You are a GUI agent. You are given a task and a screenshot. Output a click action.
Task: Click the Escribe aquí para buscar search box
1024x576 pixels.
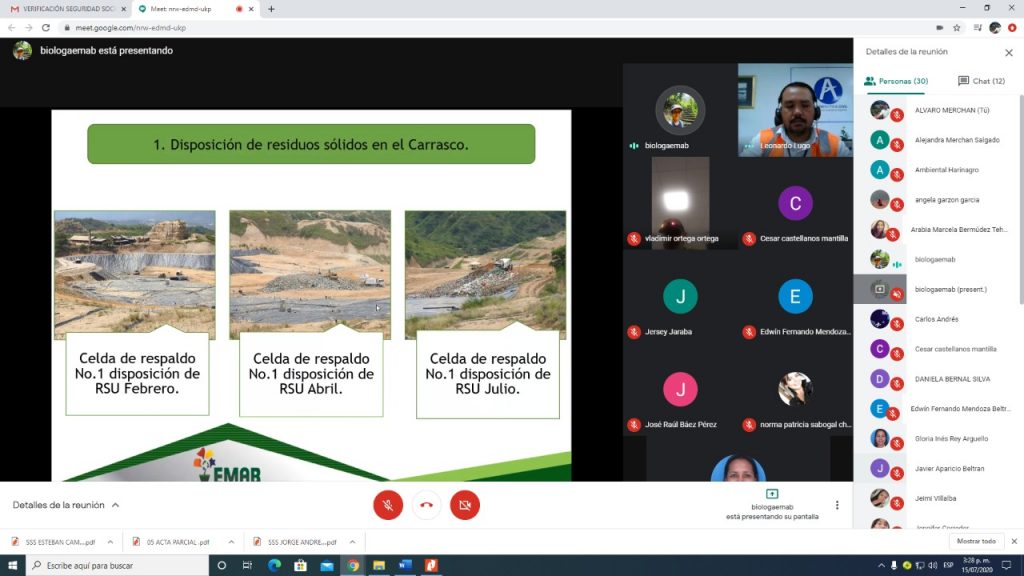click(118, 566)
